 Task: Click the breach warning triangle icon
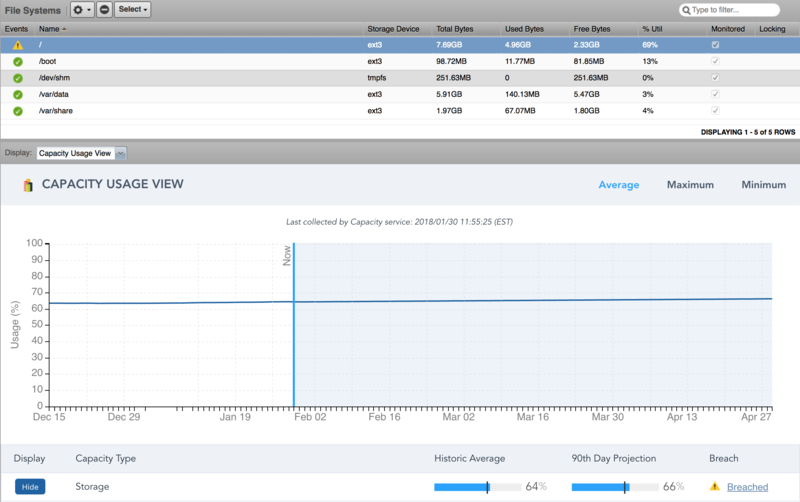click(715, 487)
